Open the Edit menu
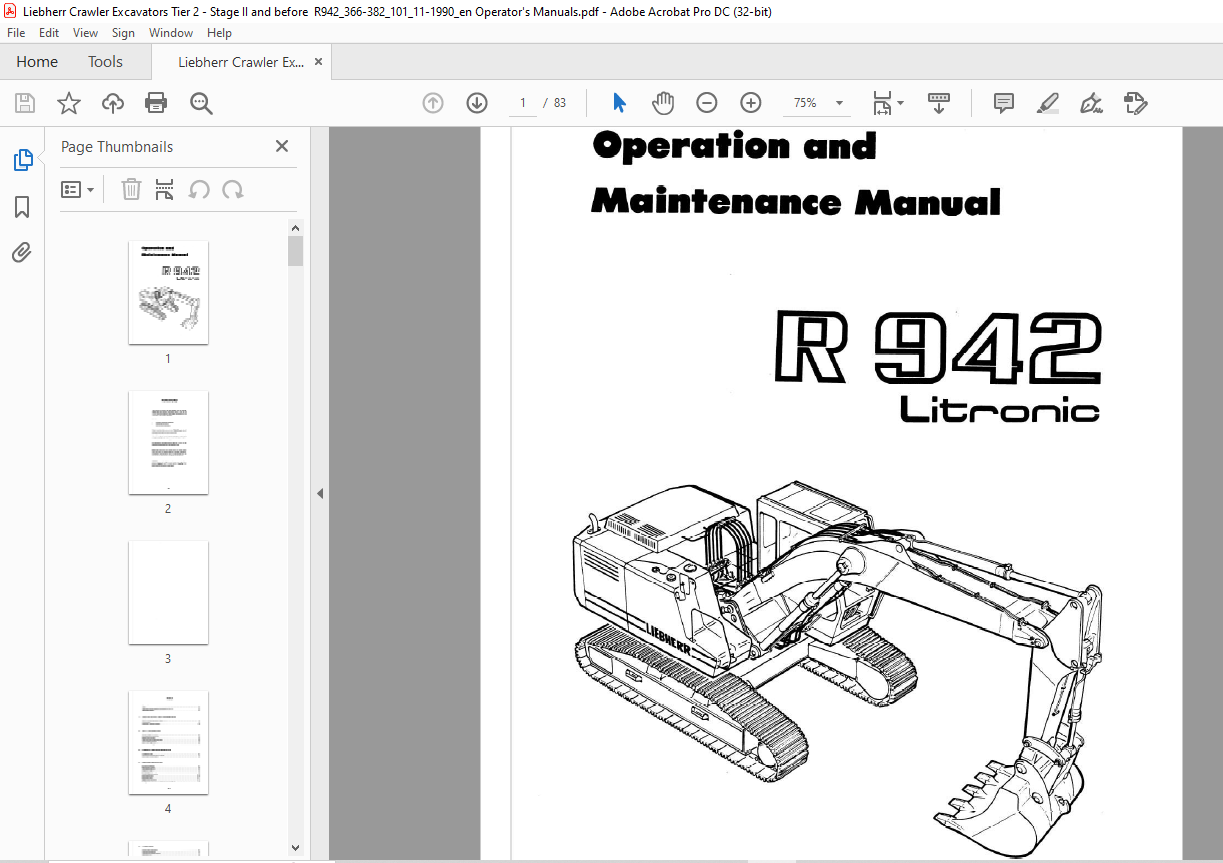Screen dimensions: 1223x863 49,33
